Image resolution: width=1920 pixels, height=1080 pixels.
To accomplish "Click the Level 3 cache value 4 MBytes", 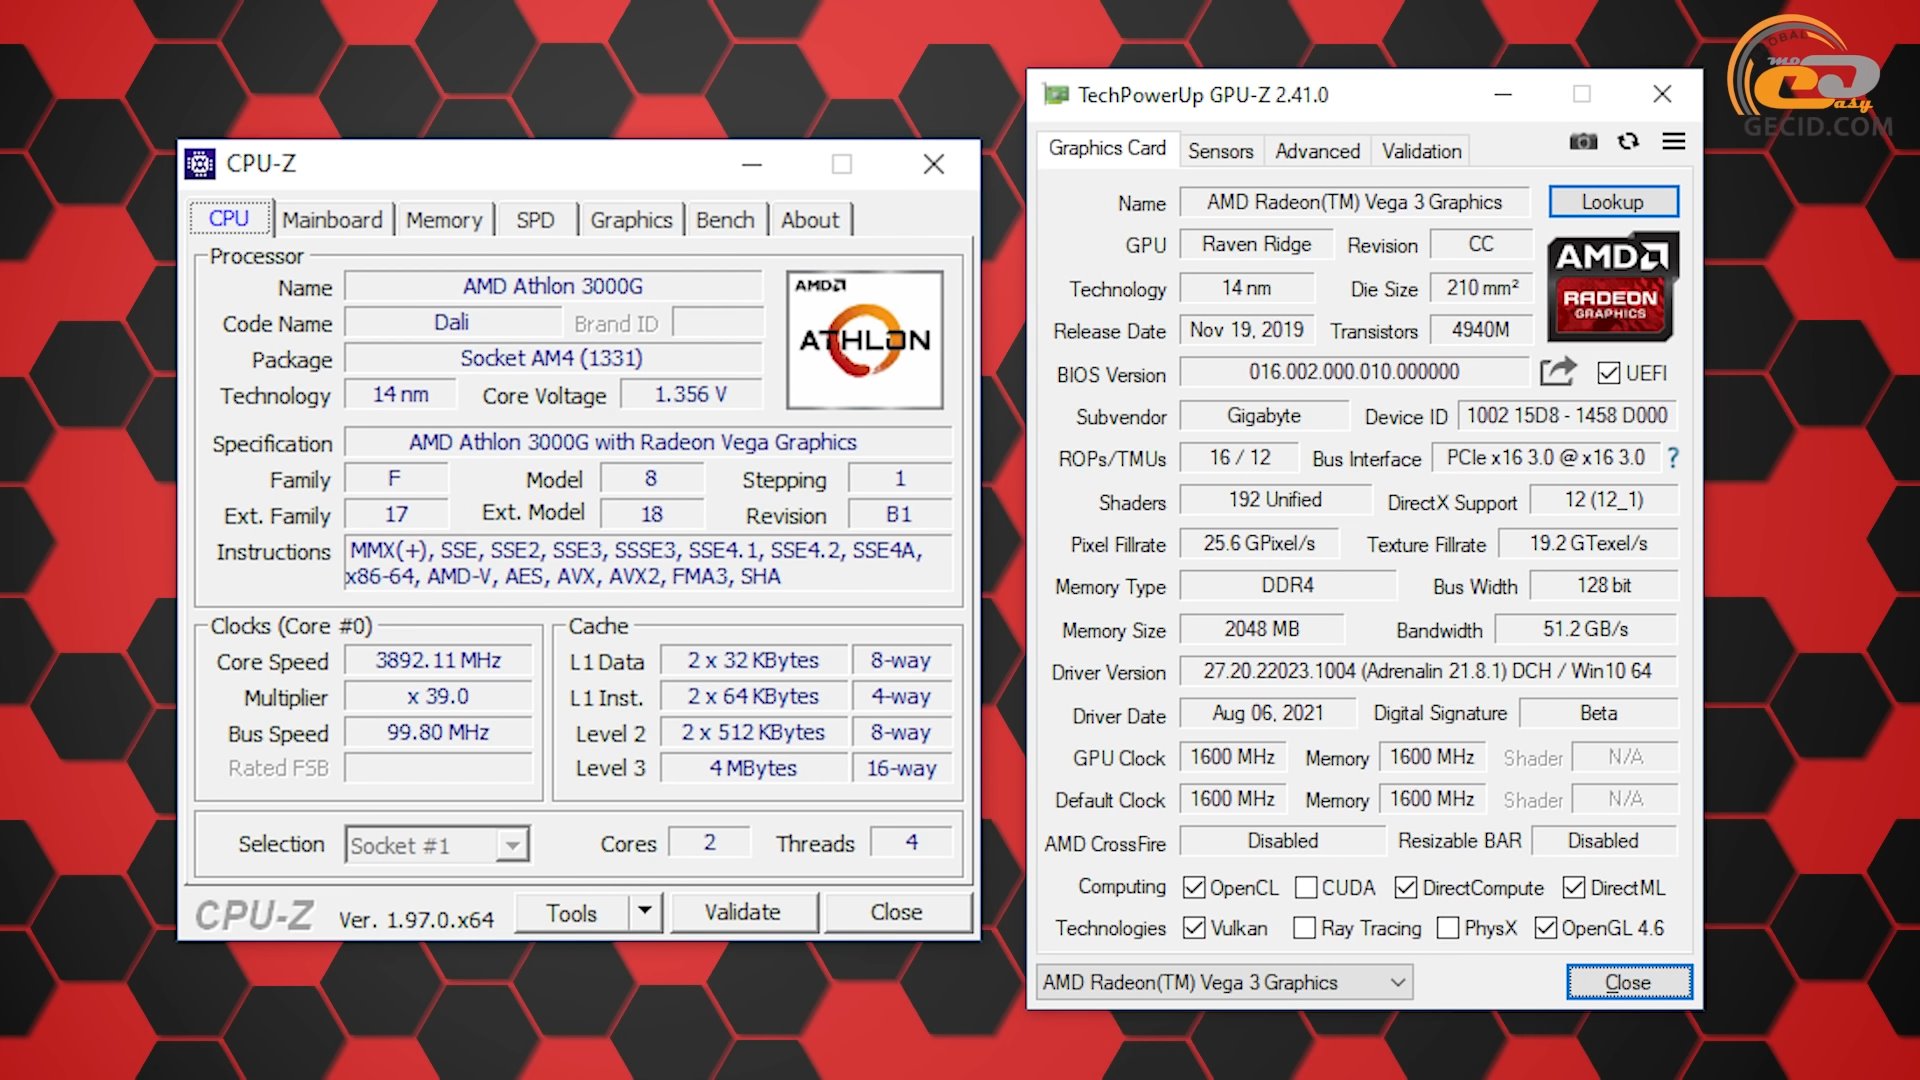I will [x=753, y=768].
